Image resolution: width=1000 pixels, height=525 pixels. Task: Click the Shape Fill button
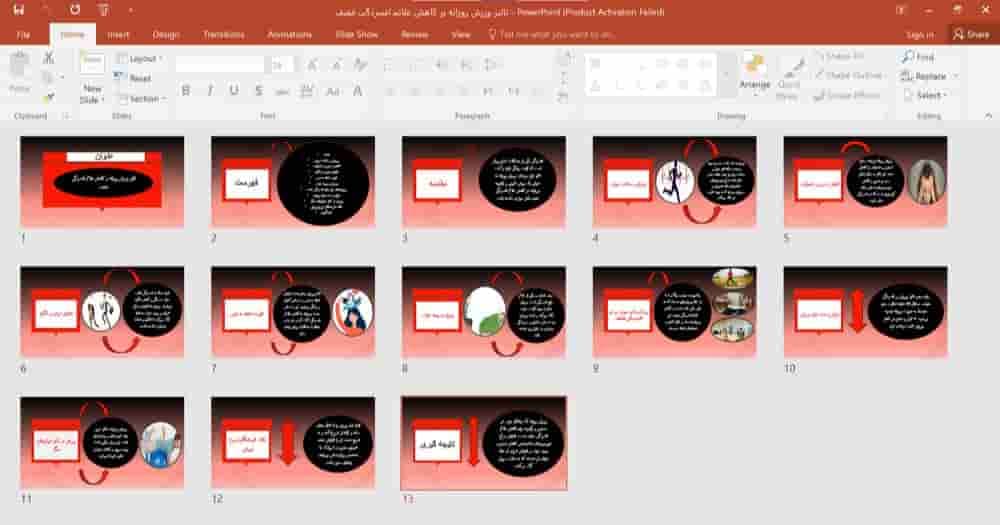coord(839,57)
